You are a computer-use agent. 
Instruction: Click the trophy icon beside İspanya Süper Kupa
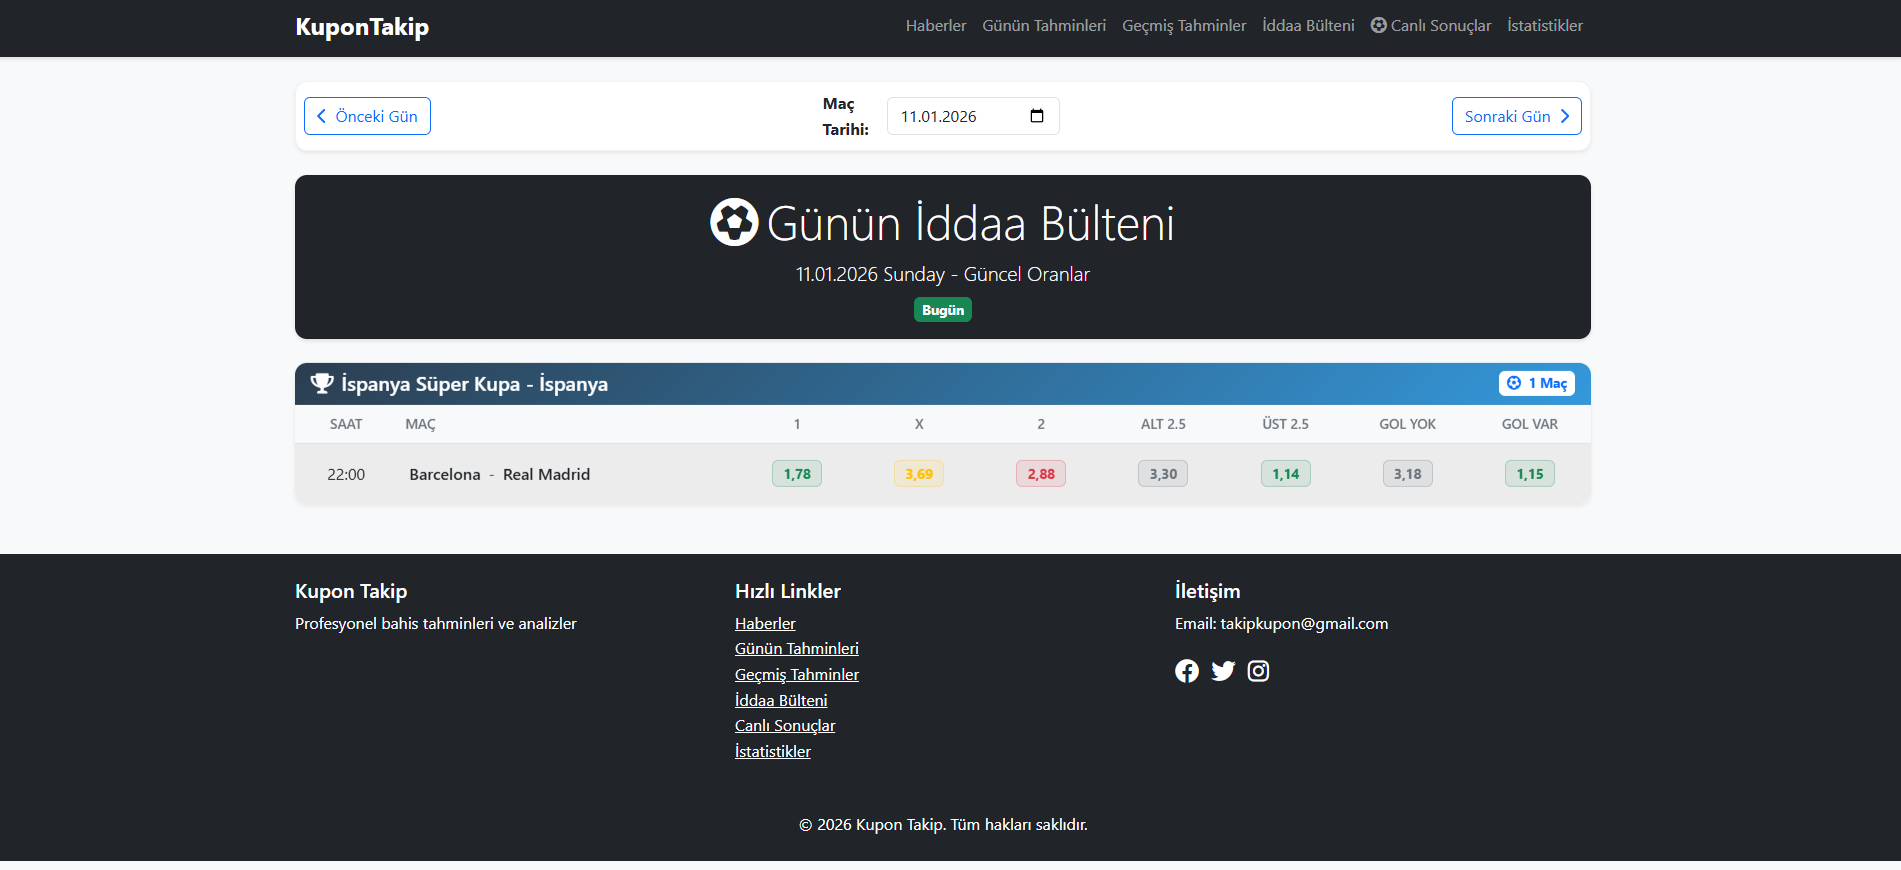point(322,384)
